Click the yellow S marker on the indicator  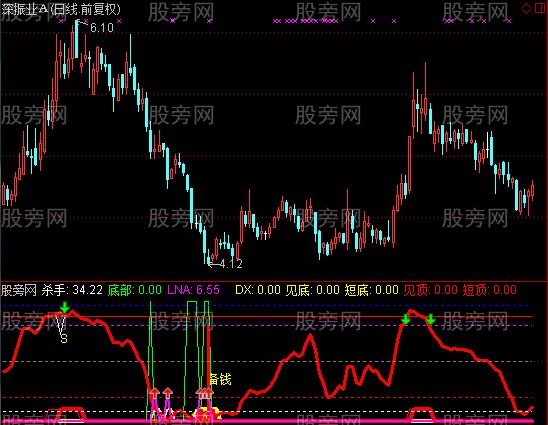[64, 338]
